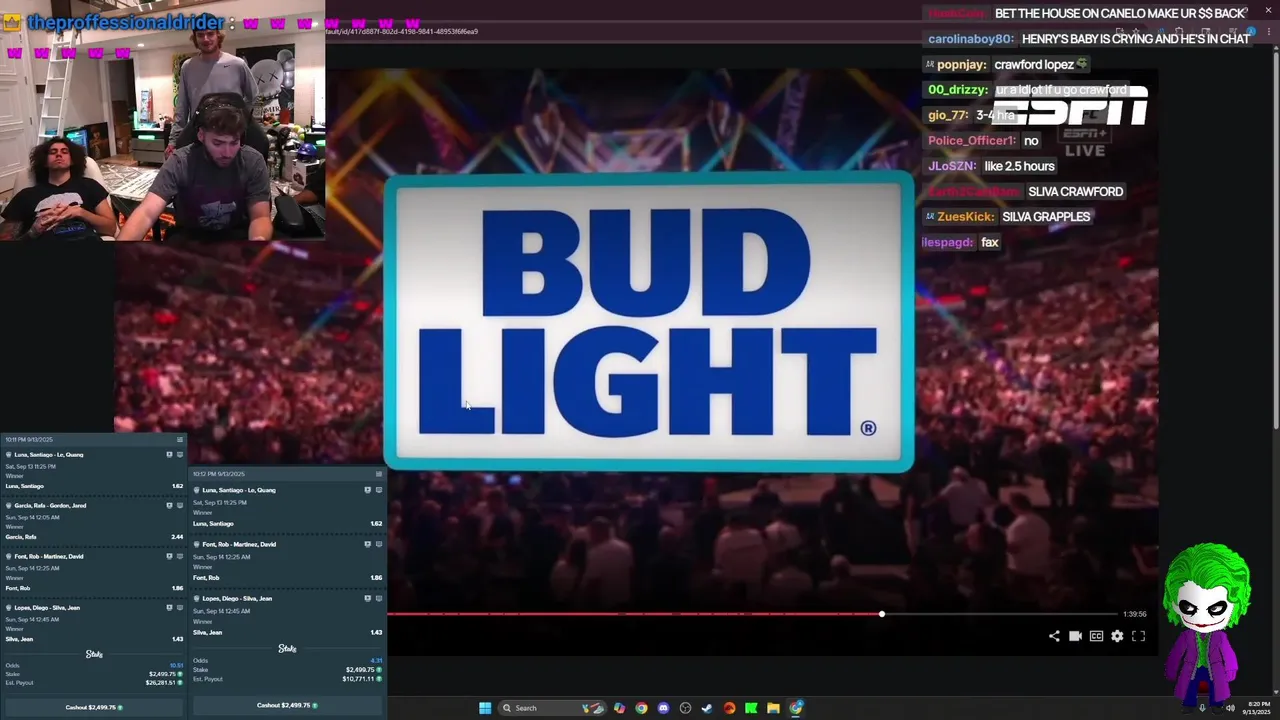The height and width of the screenshot is (720, 1280).
Task: Open the share icon in video player
Action: 1054,636
